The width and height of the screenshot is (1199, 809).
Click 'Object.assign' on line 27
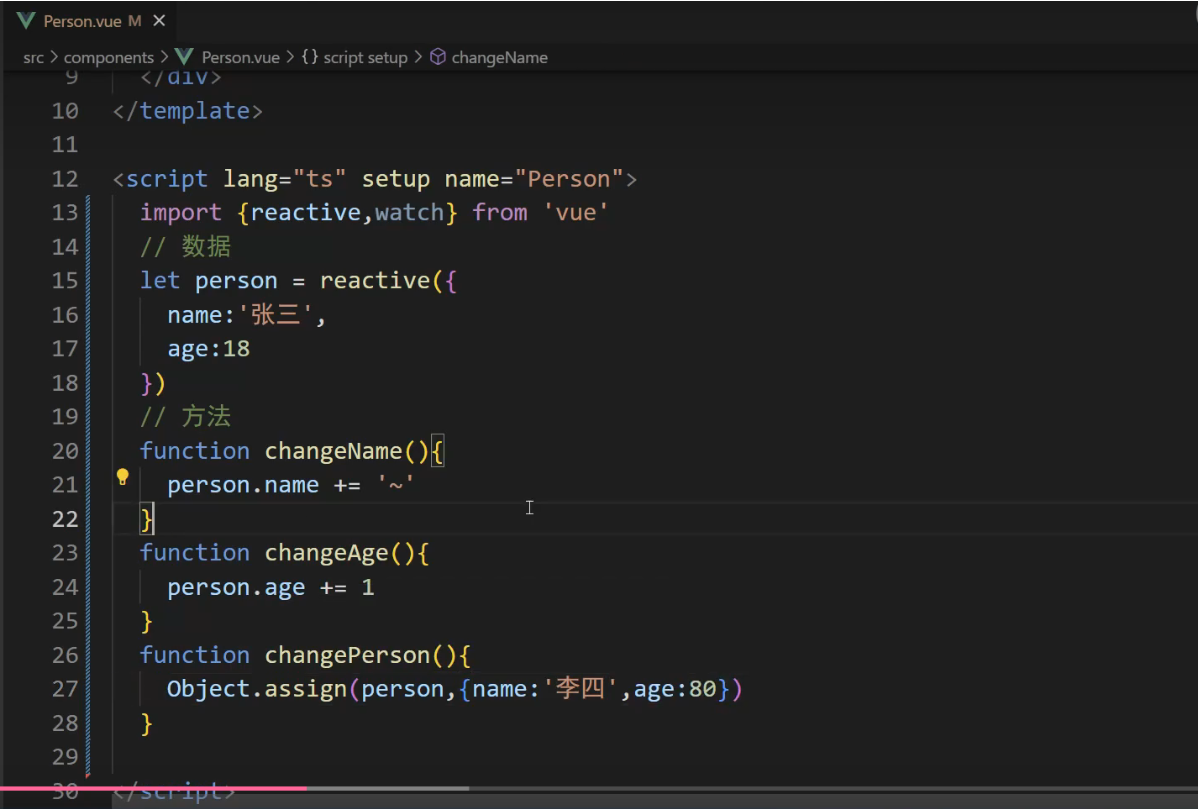[x=257, y=689]
